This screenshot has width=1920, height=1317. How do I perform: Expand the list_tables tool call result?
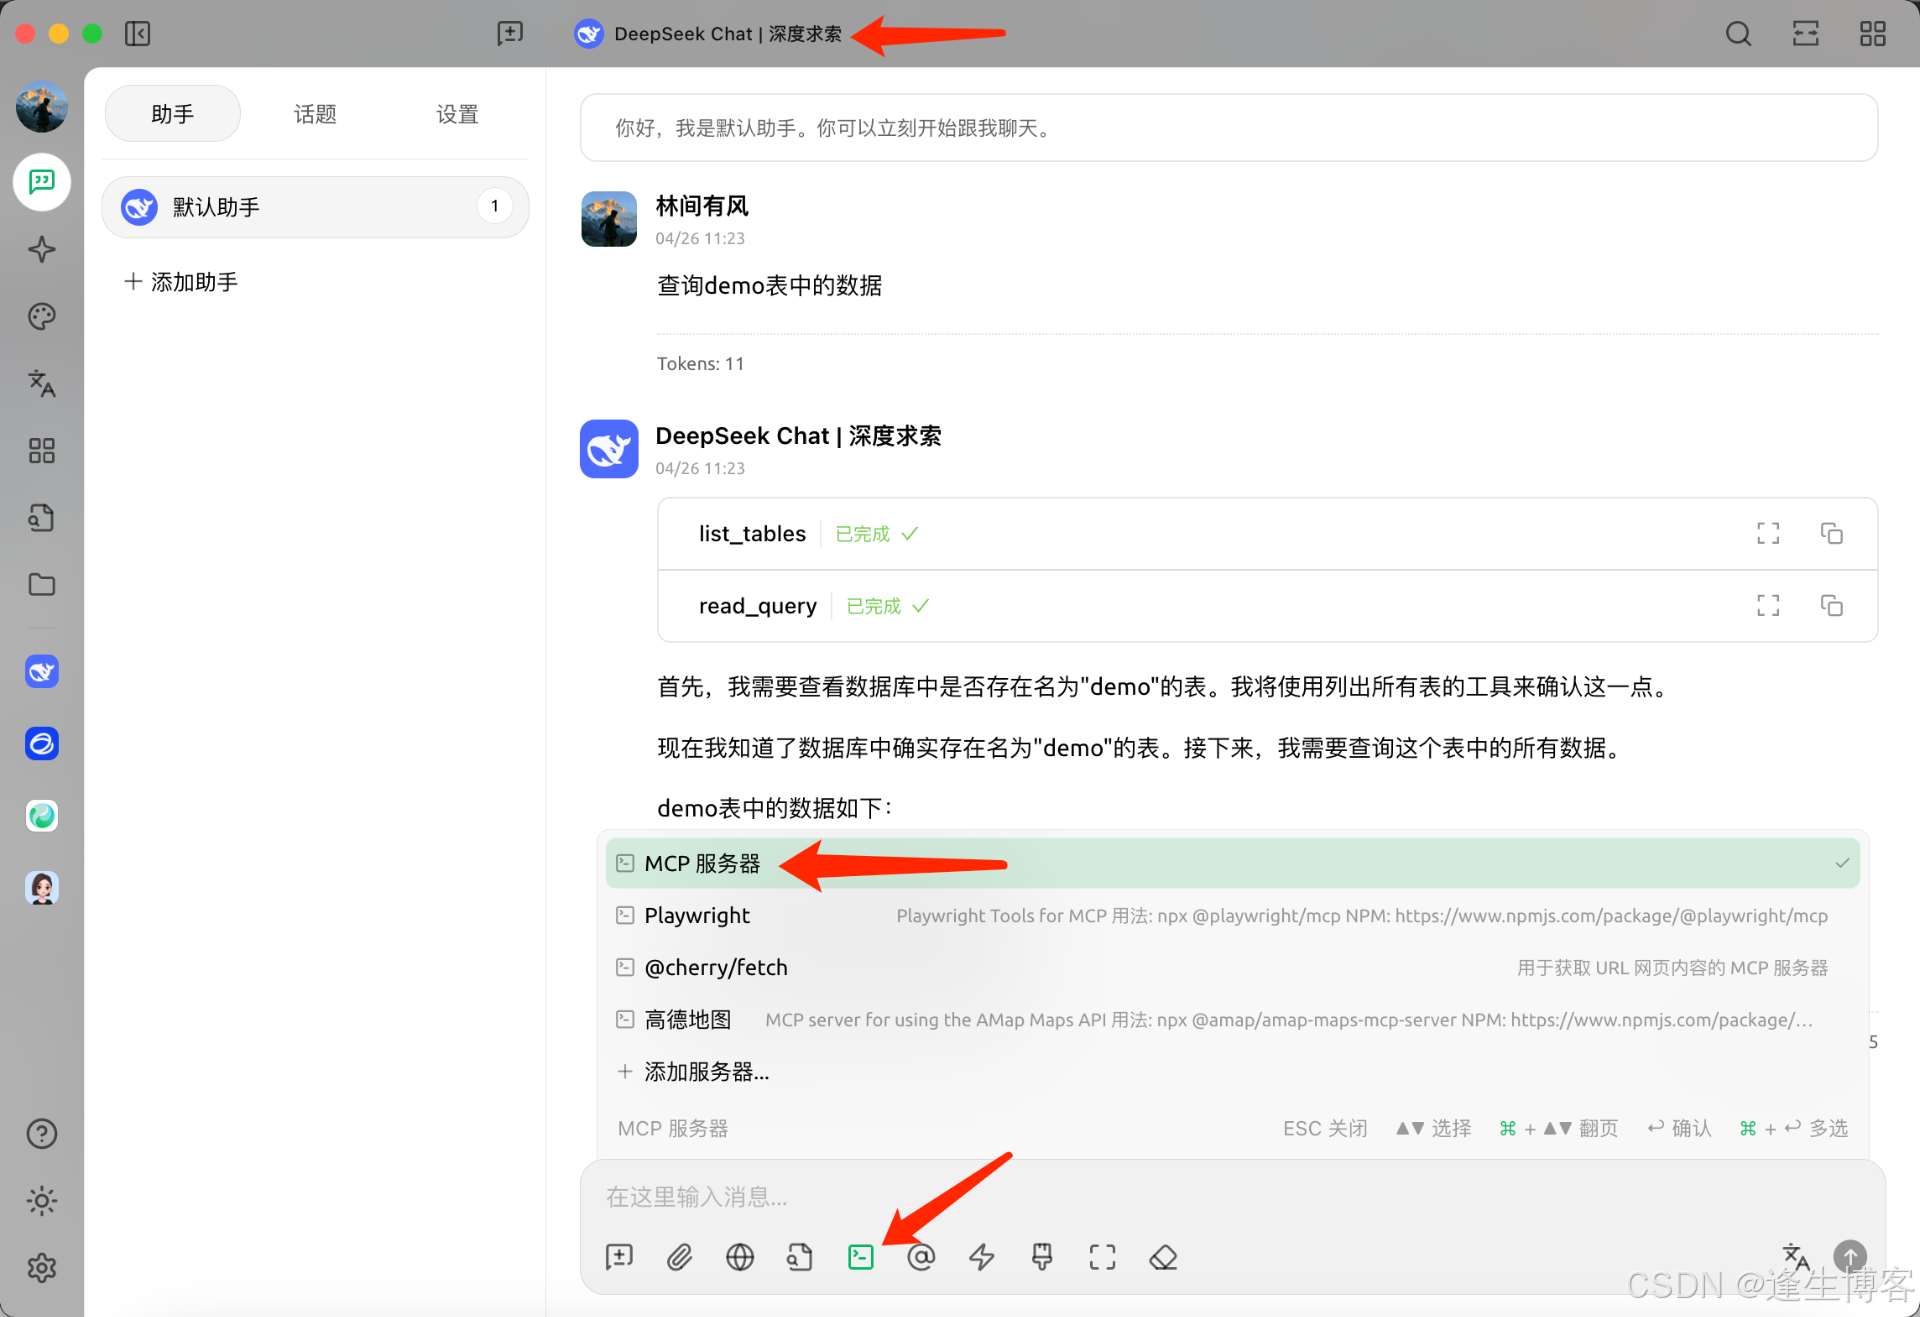click(1767, 533)
